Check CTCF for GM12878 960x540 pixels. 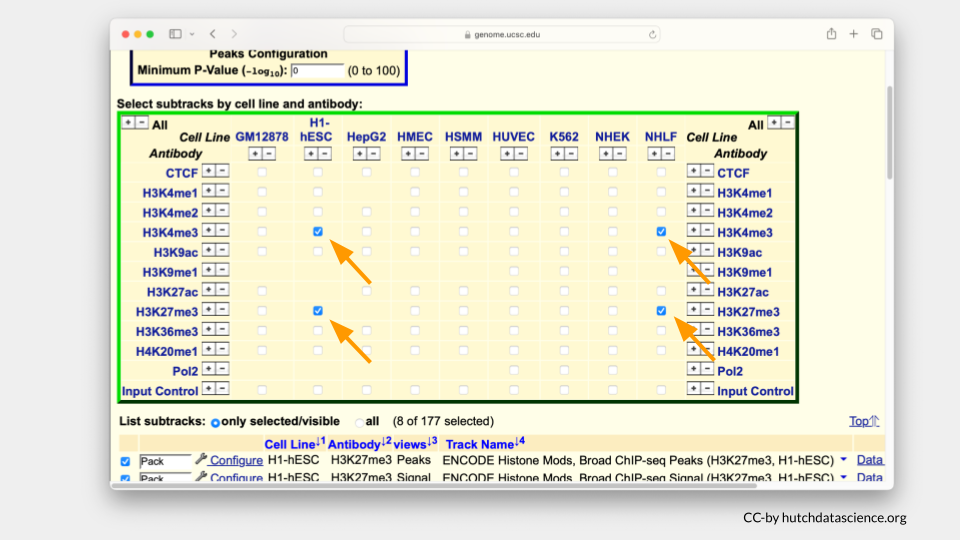pyautogui.click(x=262, y=173)
